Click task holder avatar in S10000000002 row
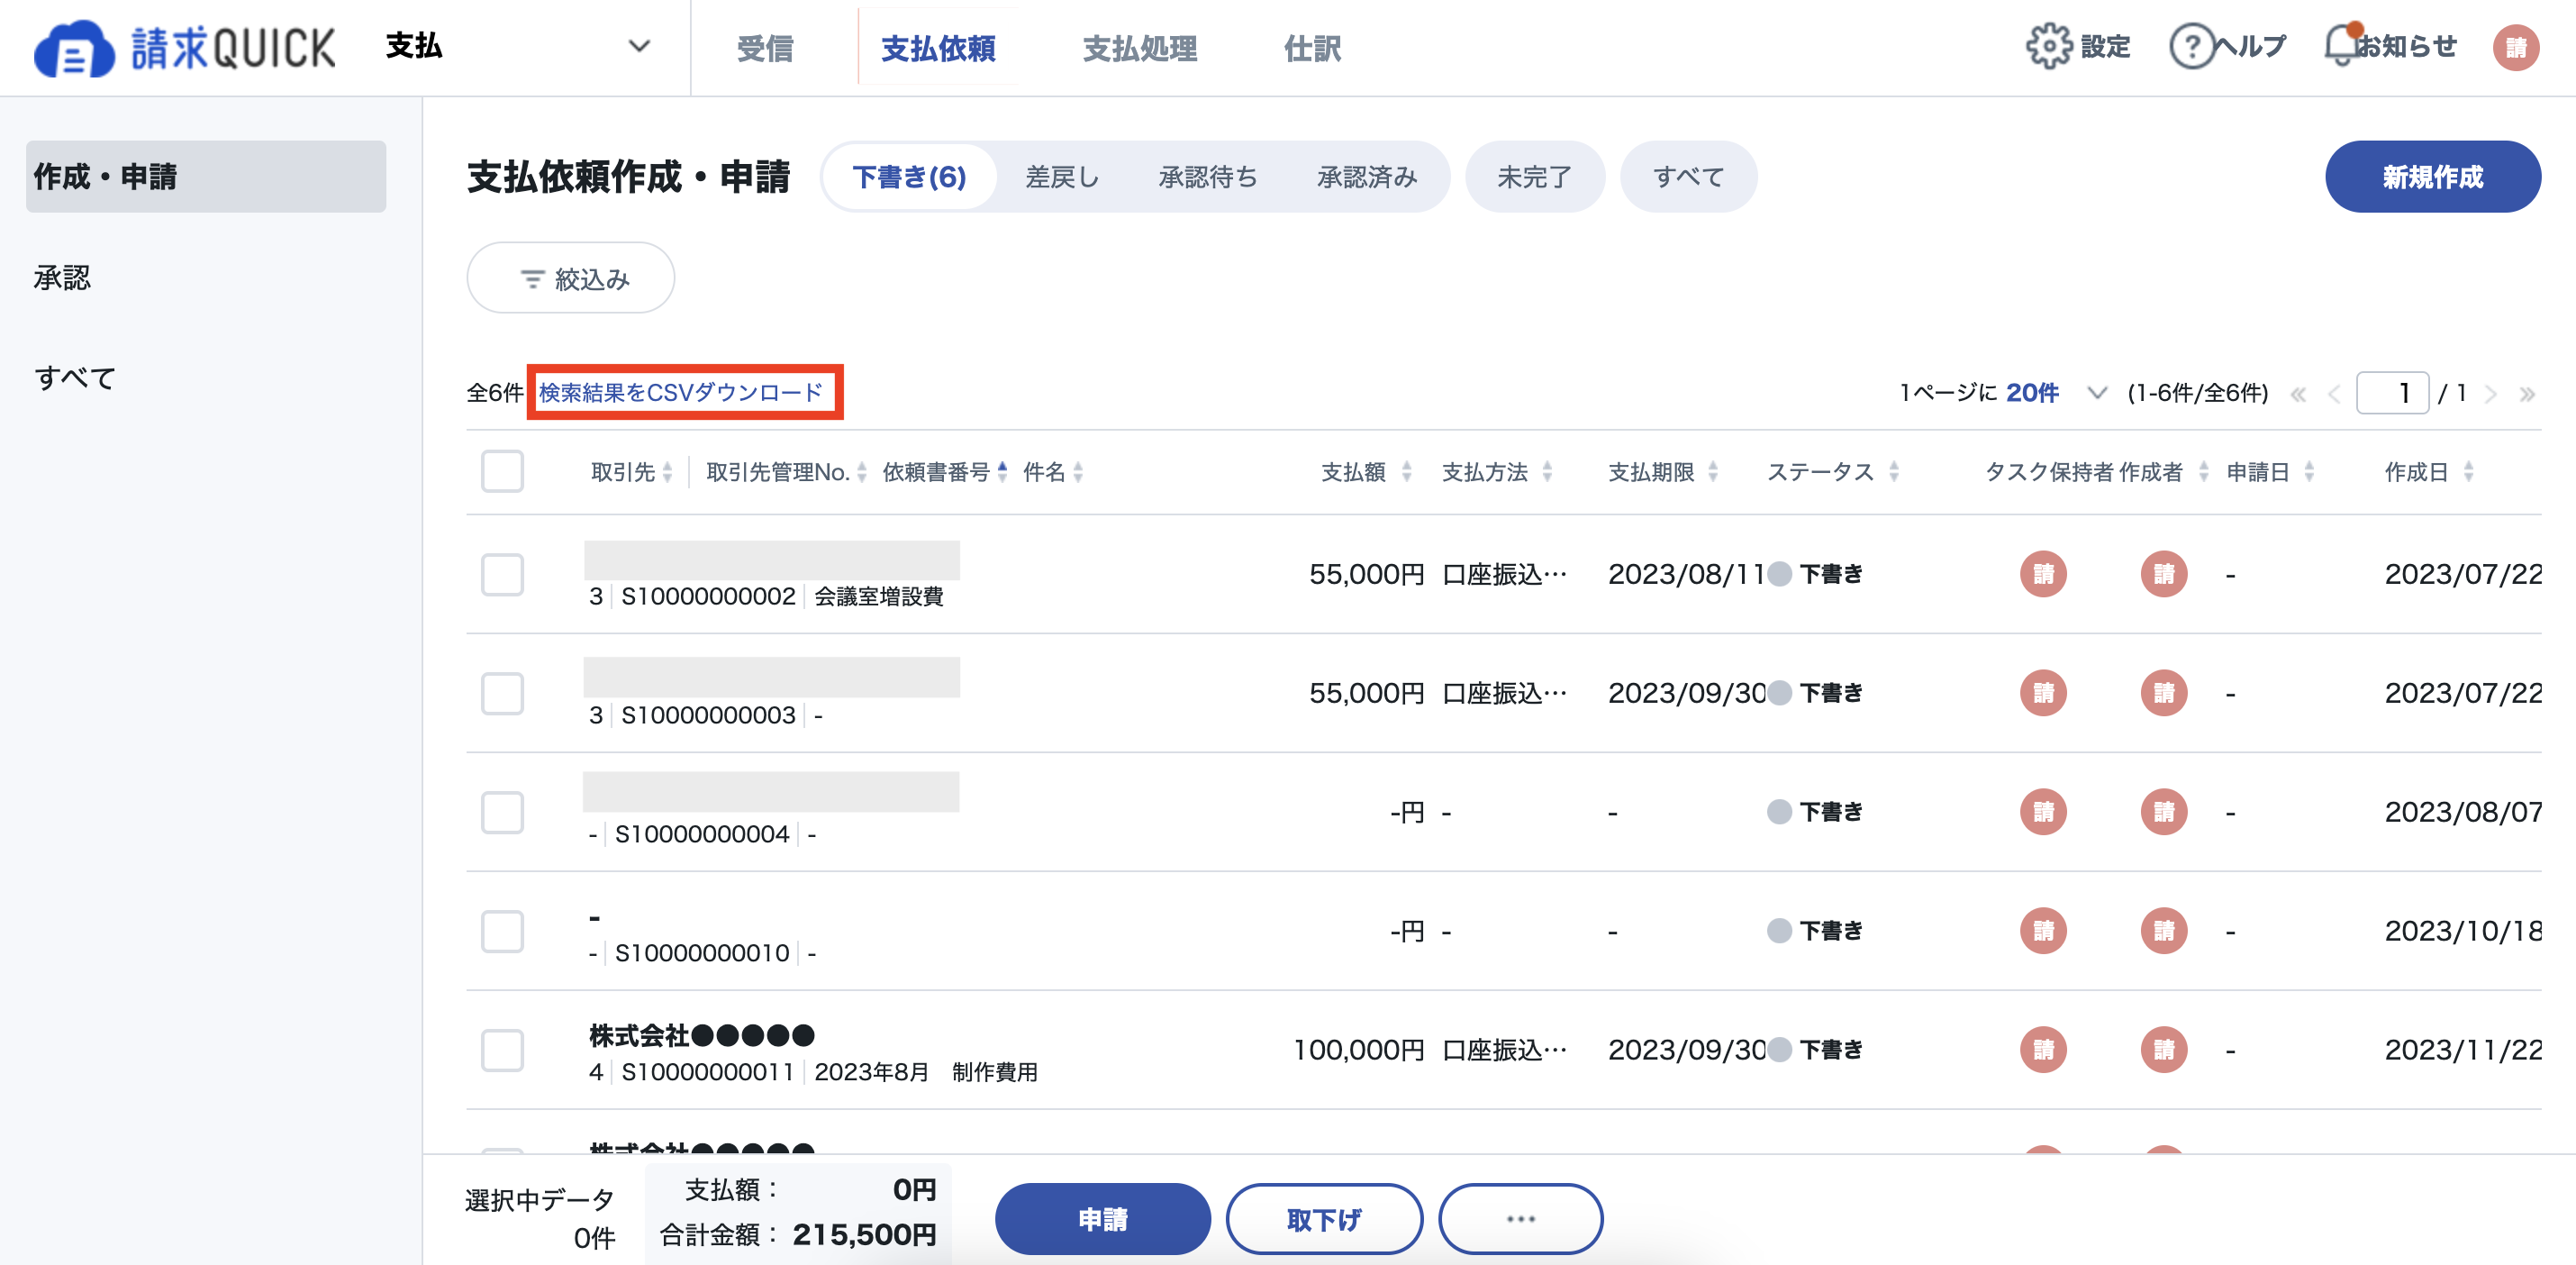2576x1265 pixels. 2042,574
